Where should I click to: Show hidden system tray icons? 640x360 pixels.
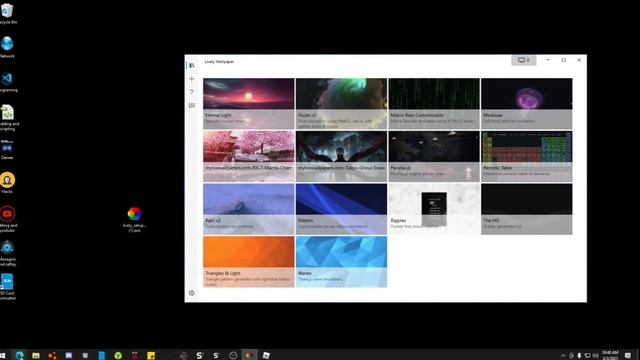[563, 356]
